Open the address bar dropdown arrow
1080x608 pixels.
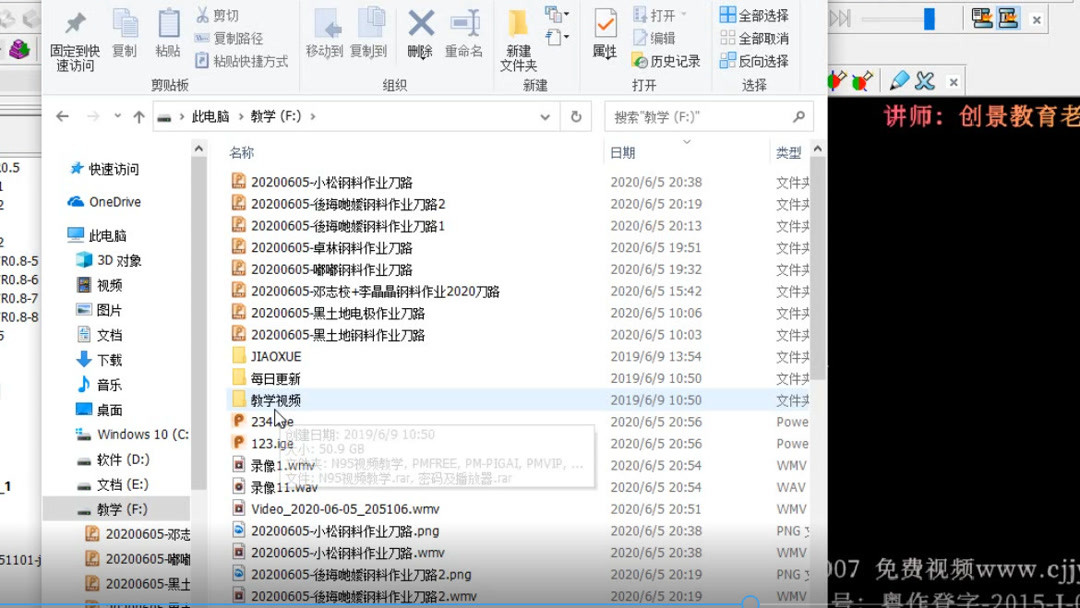tap(545, 116)
